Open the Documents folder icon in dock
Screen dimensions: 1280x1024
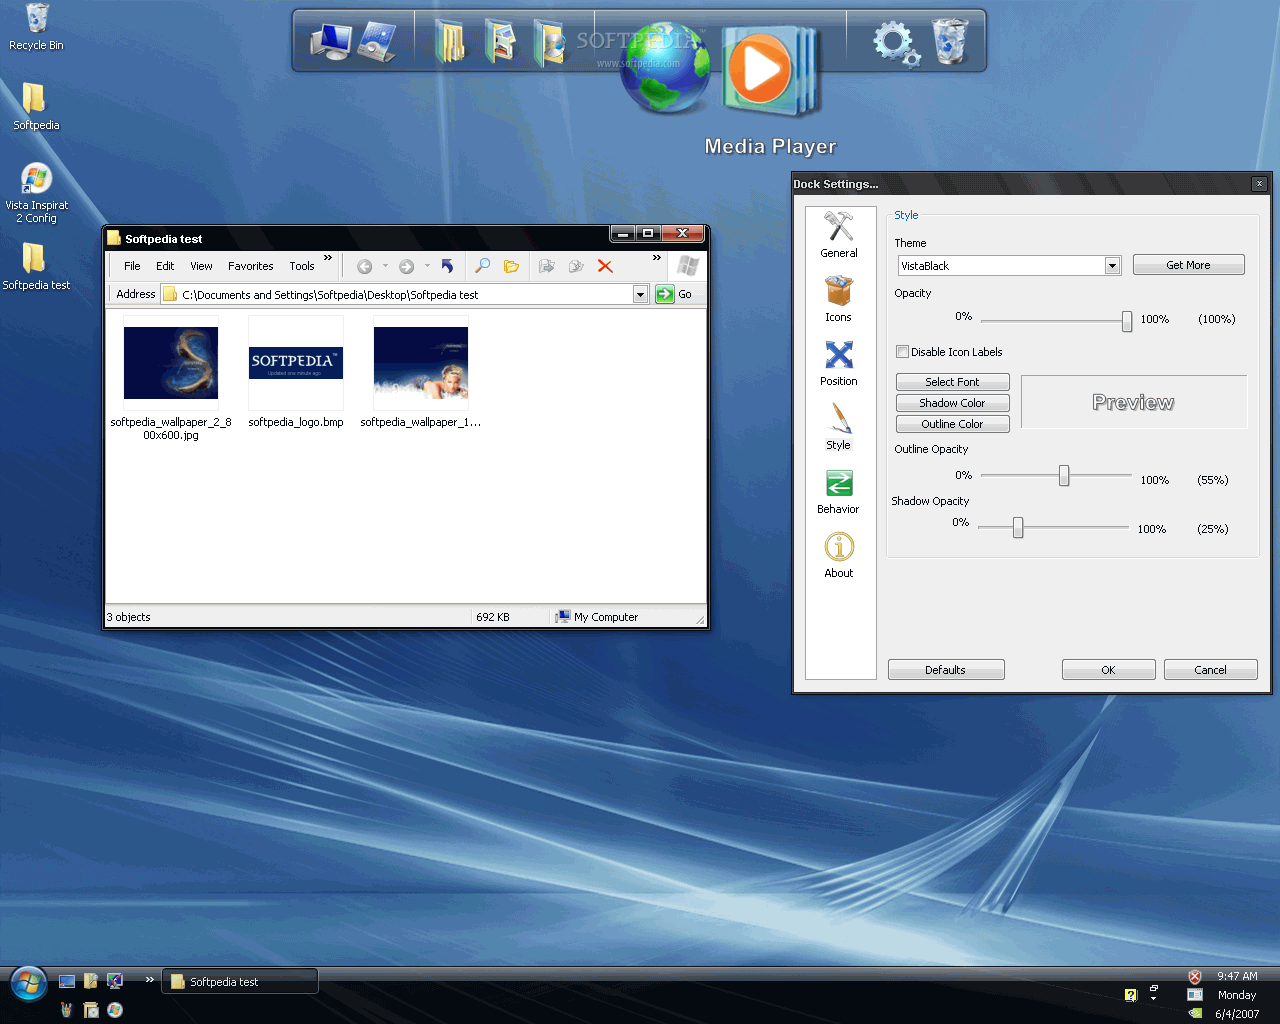pos(451,42)
